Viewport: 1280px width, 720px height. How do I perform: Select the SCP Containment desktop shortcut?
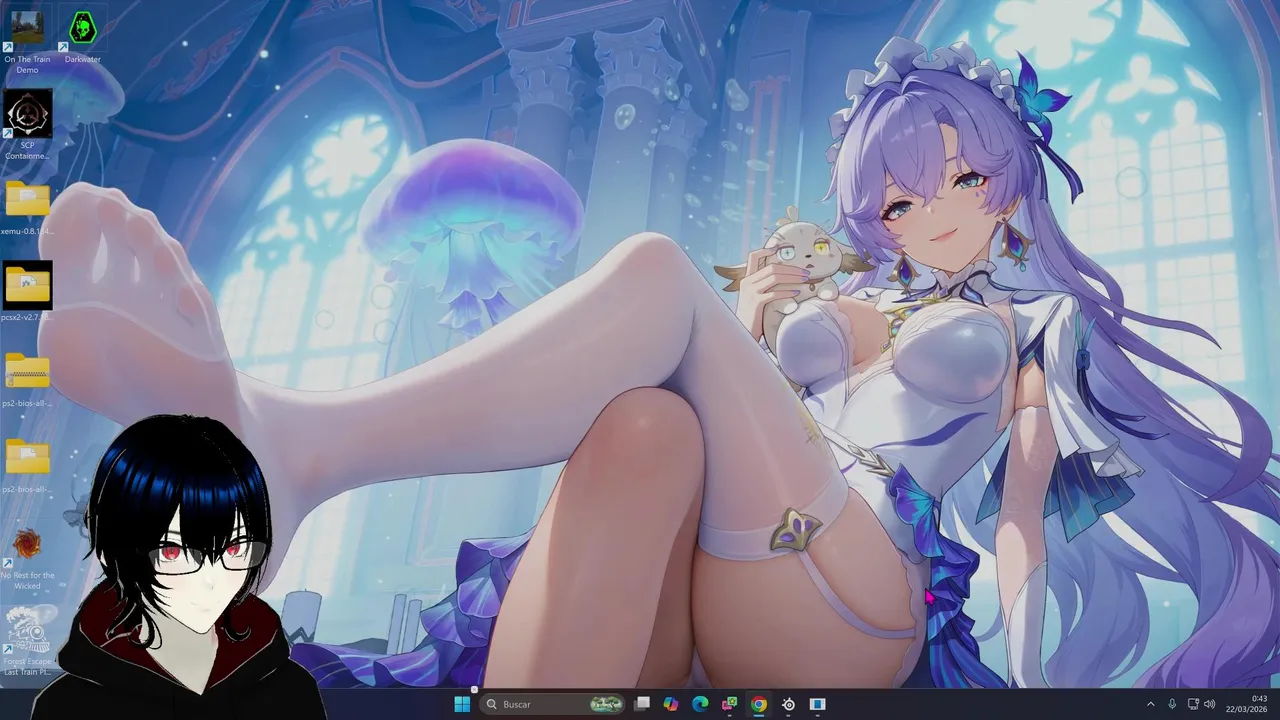click(27, 125)
